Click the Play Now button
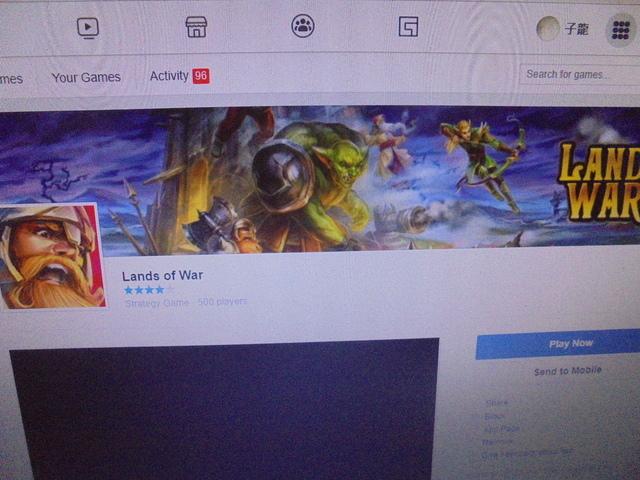The image size is (640, 480). (x=558, y=344)
